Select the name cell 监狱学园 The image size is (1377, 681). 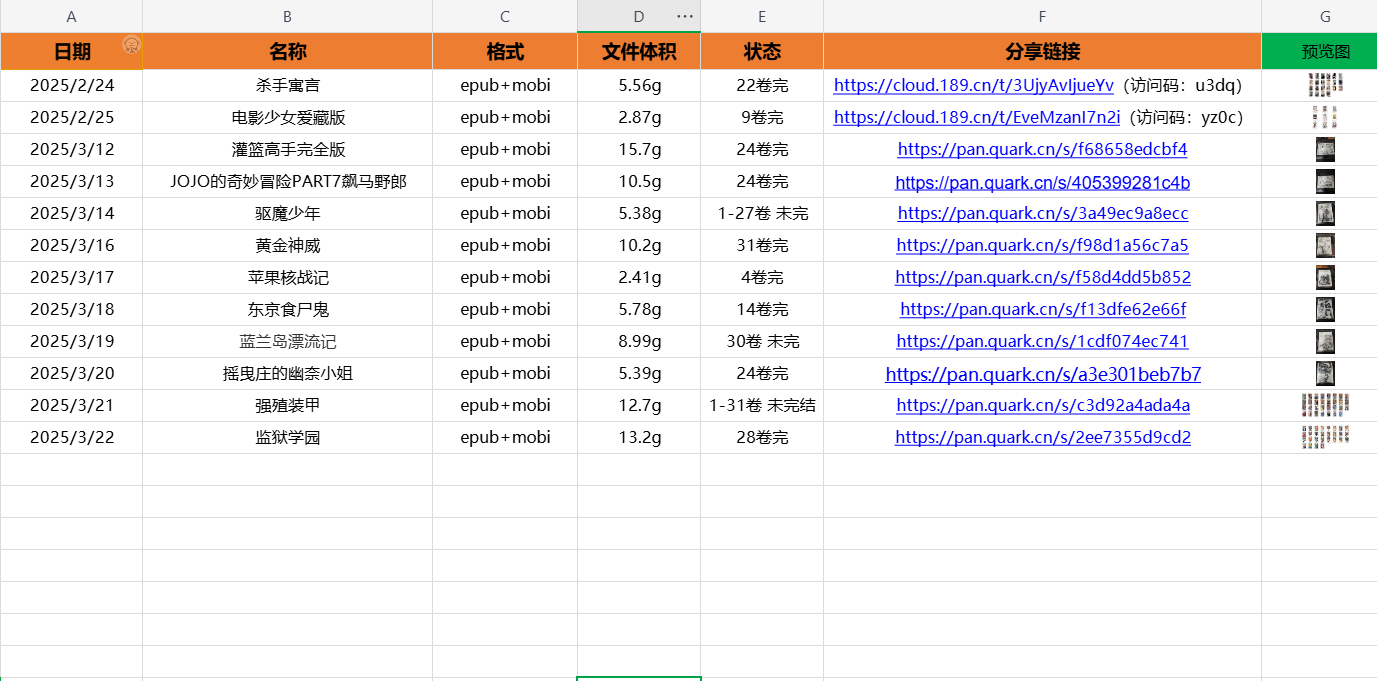coord(287,438)
